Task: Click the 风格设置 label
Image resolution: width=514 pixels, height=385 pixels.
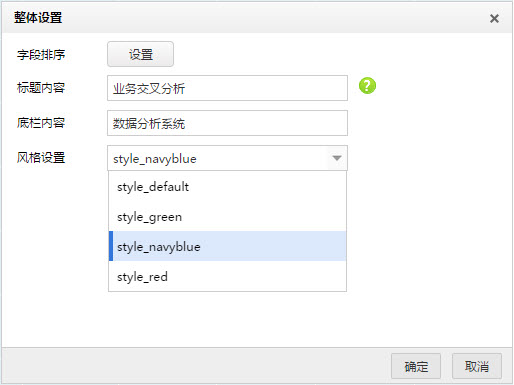Action: pyautogui.click(x=41, y=157)
